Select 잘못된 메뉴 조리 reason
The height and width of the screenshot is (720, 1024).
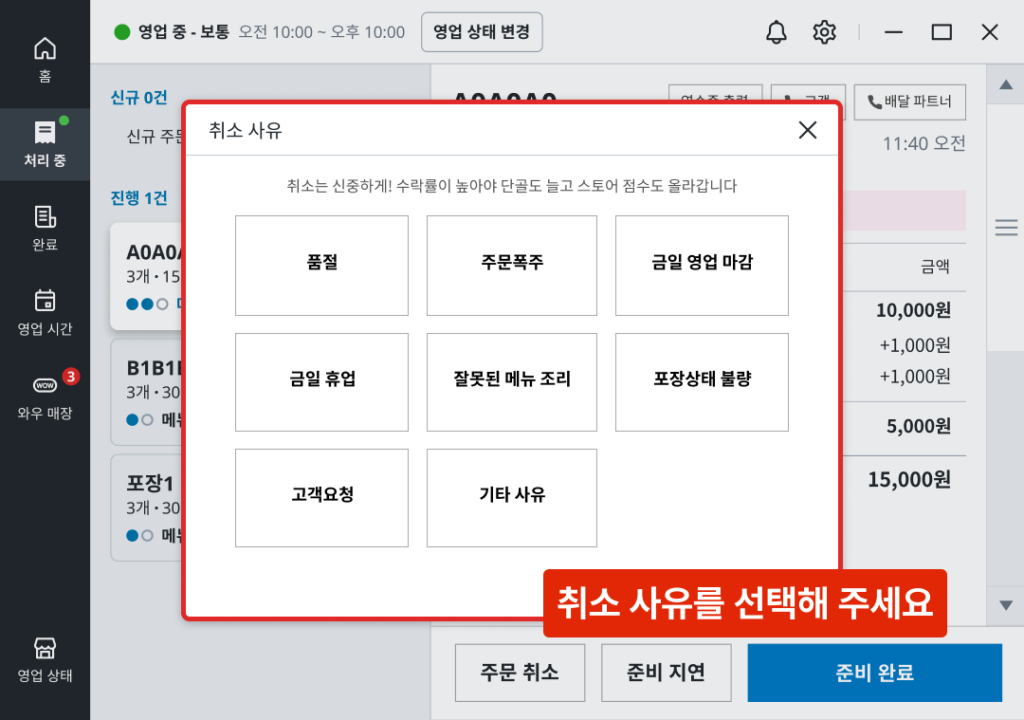pyautogui.click(x=512, y=382)
